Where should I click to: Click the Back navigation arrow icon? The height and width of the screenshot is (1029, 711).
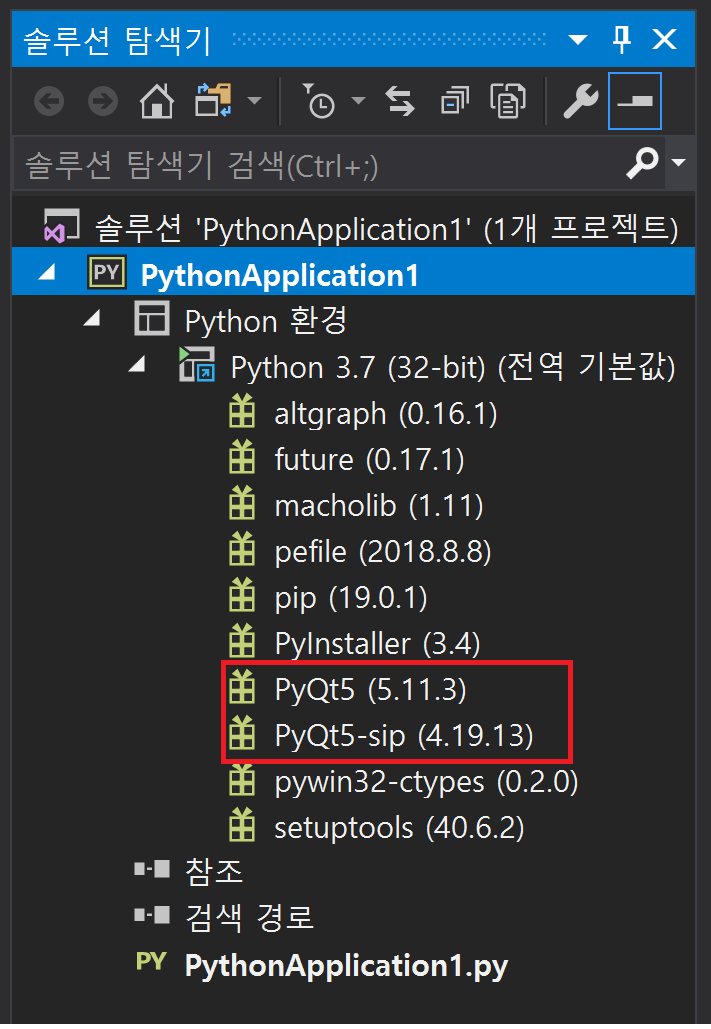pos(49,102)
